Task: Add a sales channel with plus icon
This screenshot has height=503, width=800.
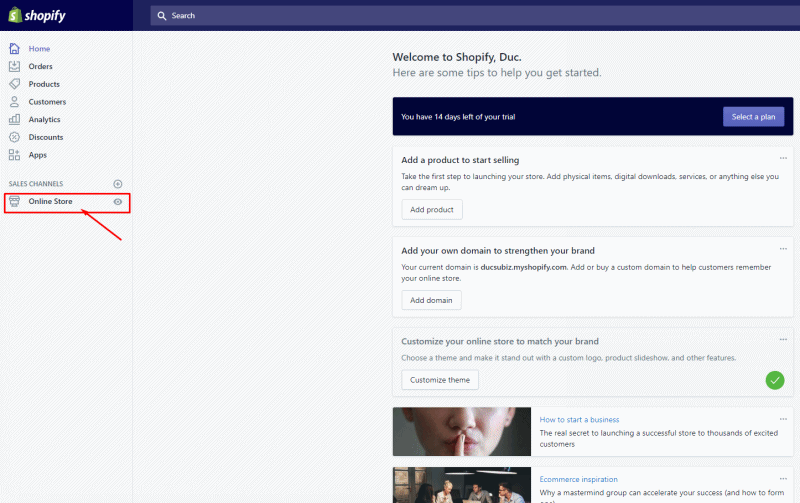Action: 118,184
